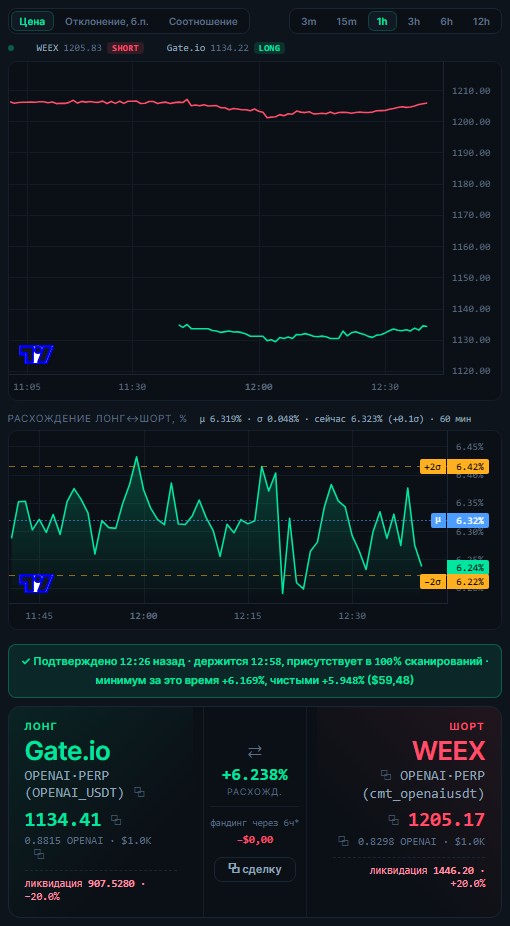Open the Отклонение, б.п. tab
The height and width of the screenshot is (926, 510).
(x=107, y=22)
